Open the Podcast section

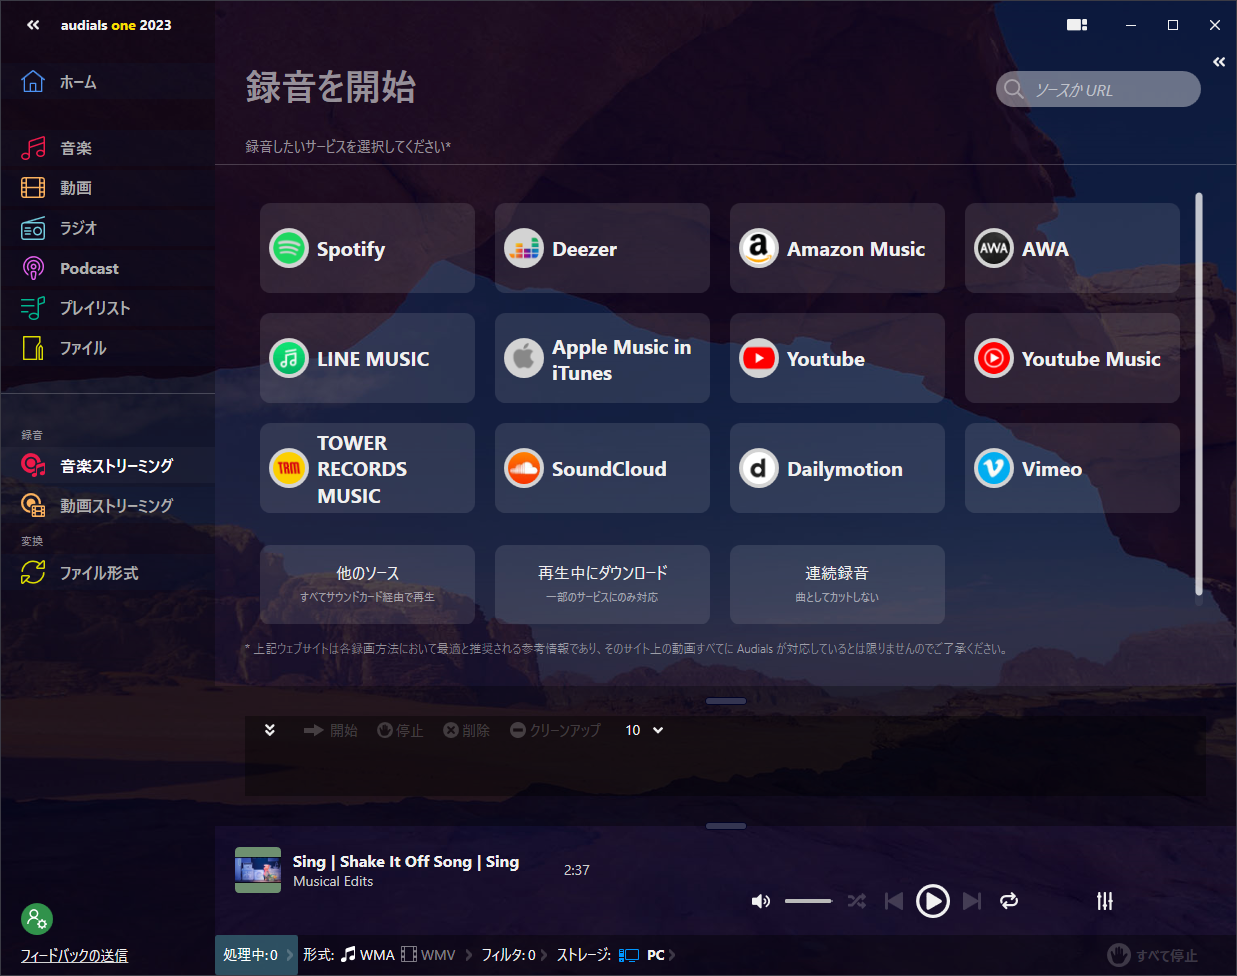click(107, 268)
